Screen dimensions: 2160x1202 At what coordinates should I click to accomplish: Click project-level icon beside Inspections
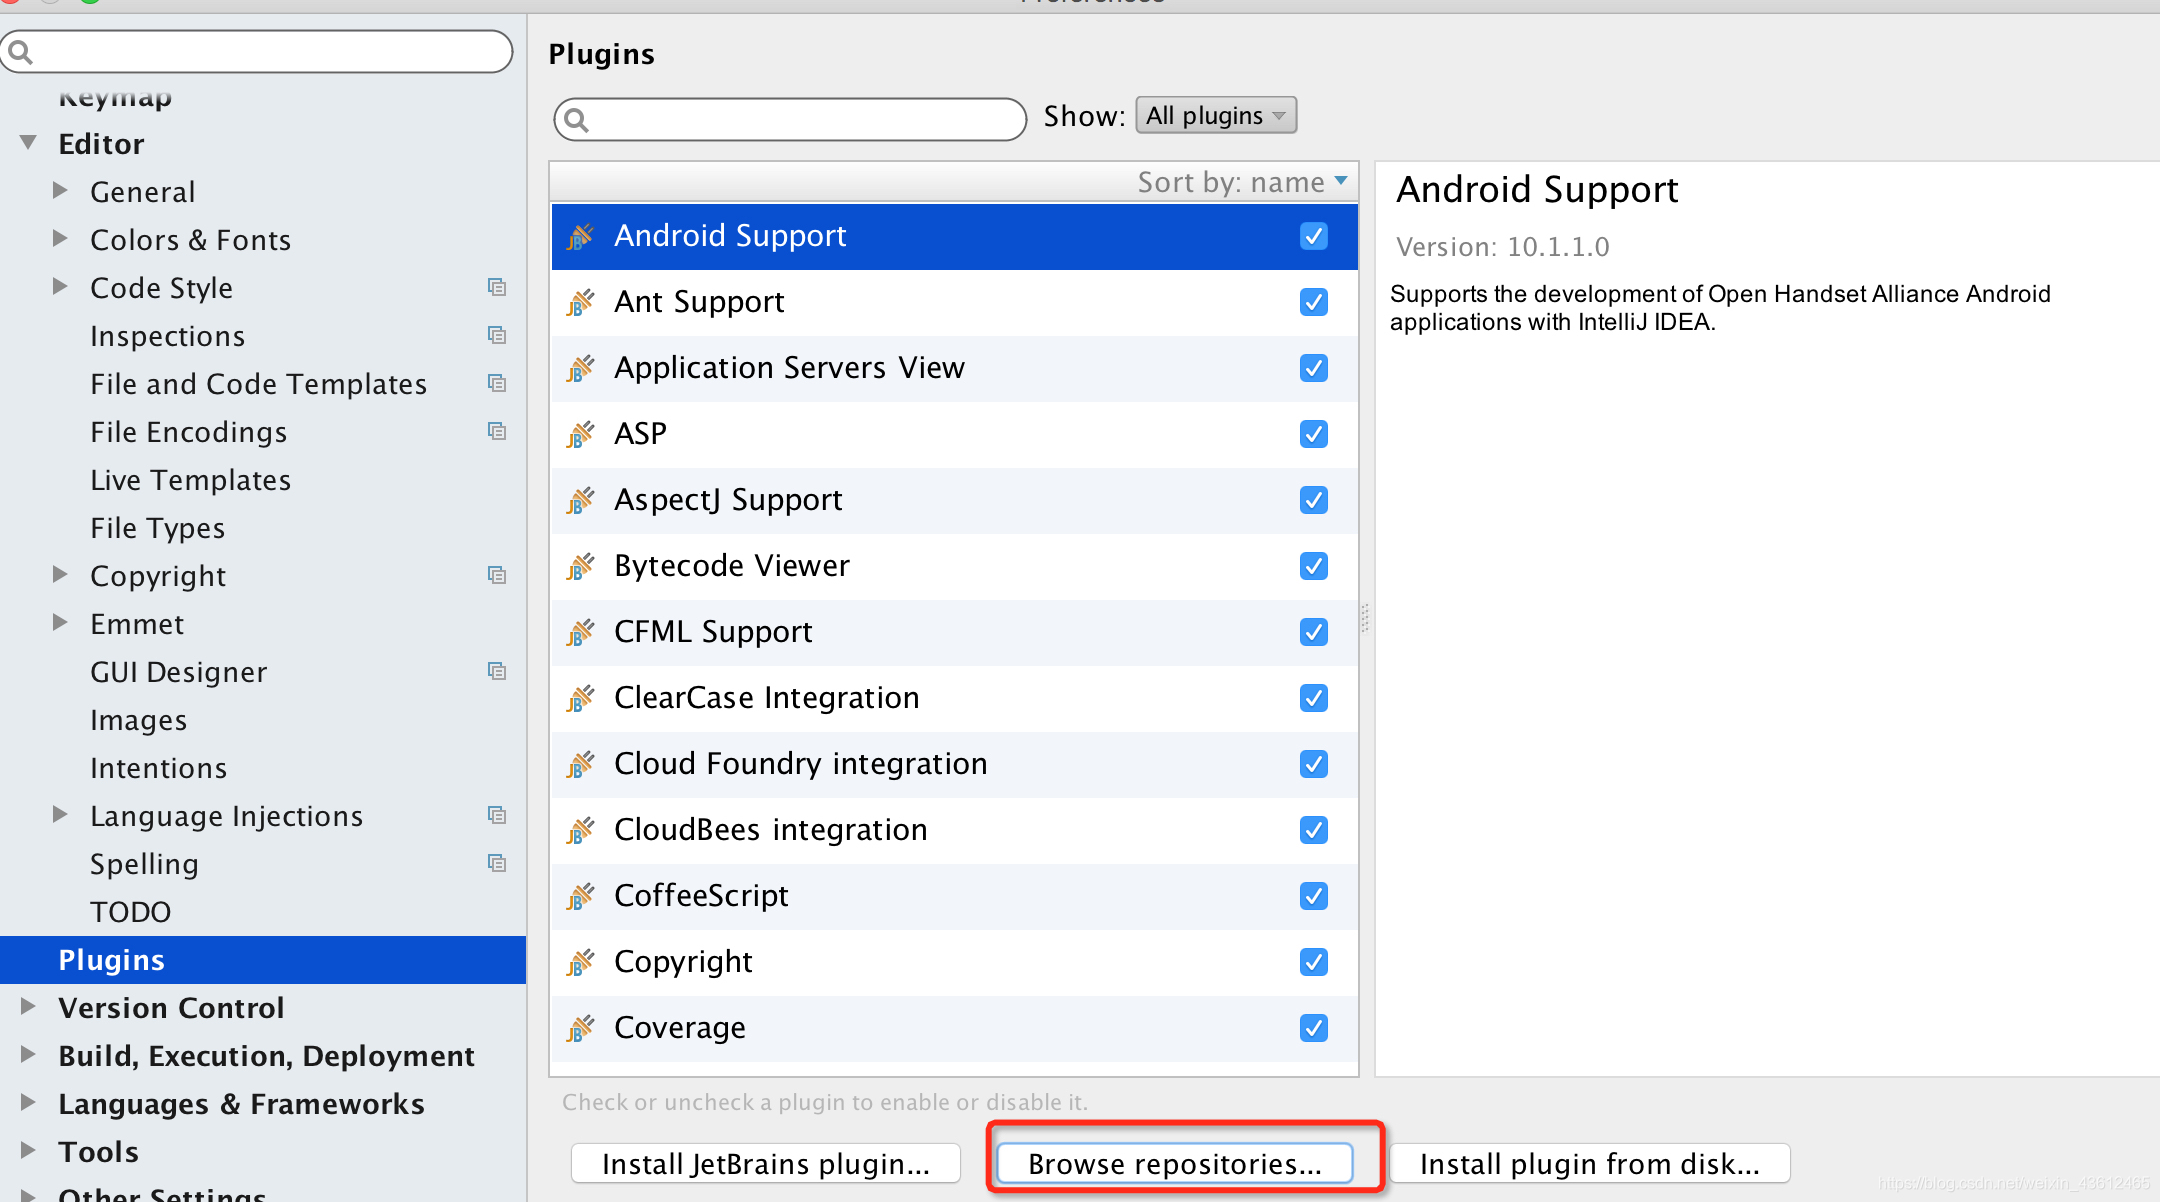(497, 335)
